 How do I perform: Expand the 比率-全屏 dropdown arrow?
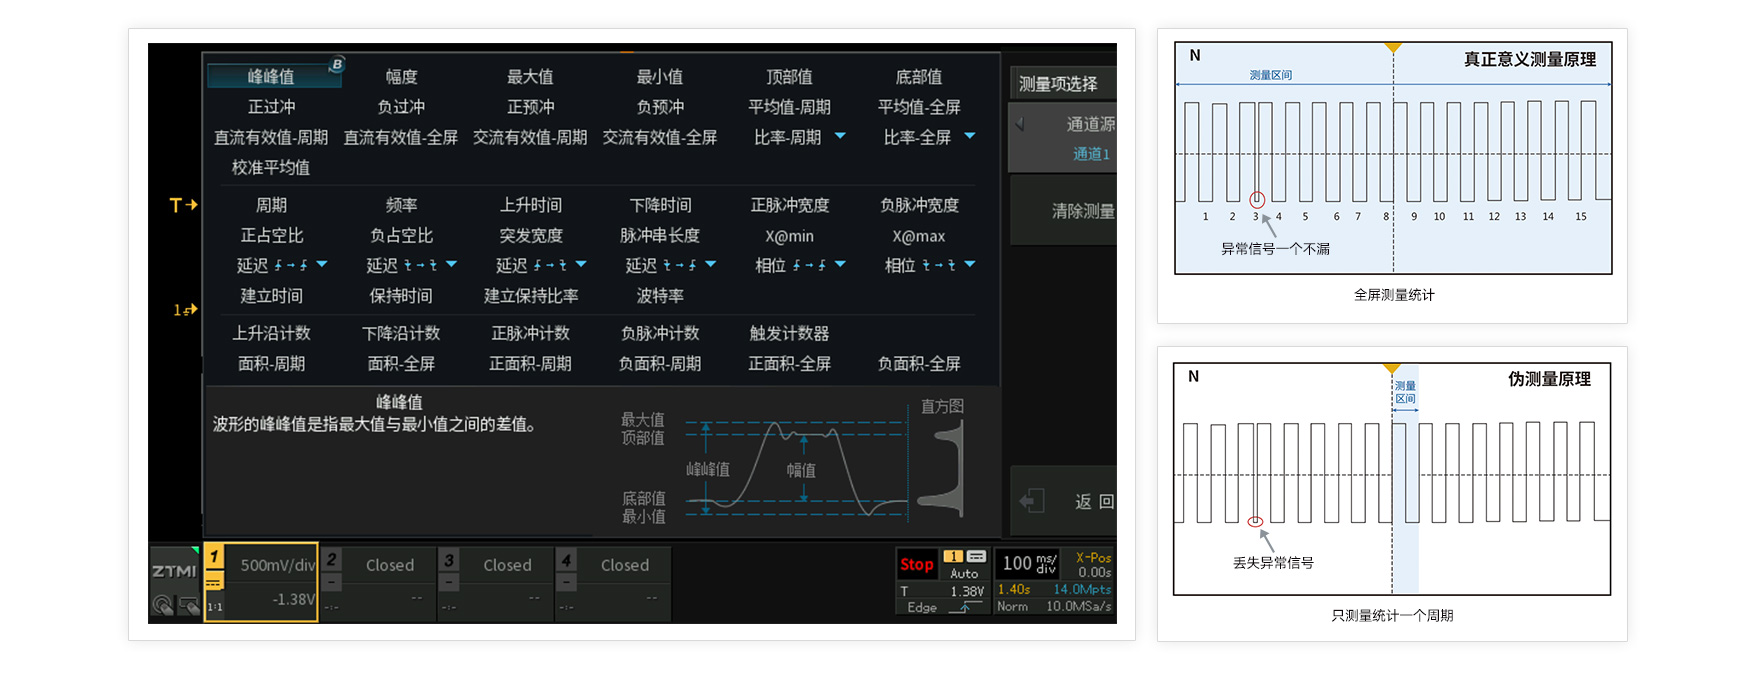(969, 136)
